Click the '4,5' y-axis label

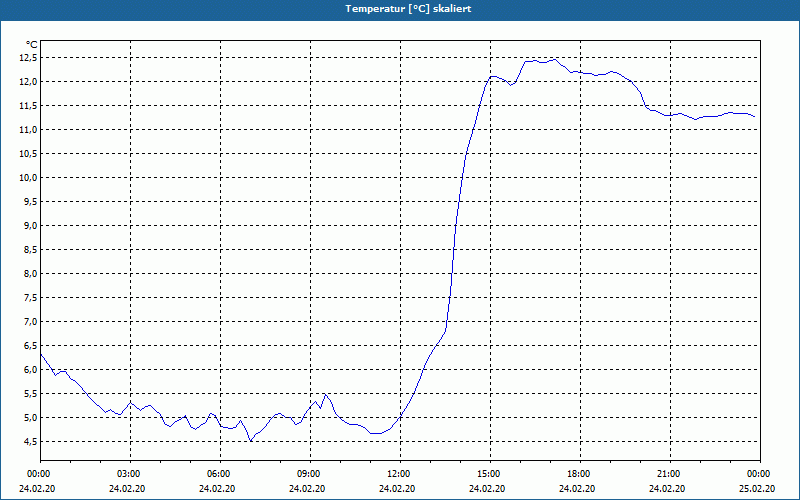[30, 441]
